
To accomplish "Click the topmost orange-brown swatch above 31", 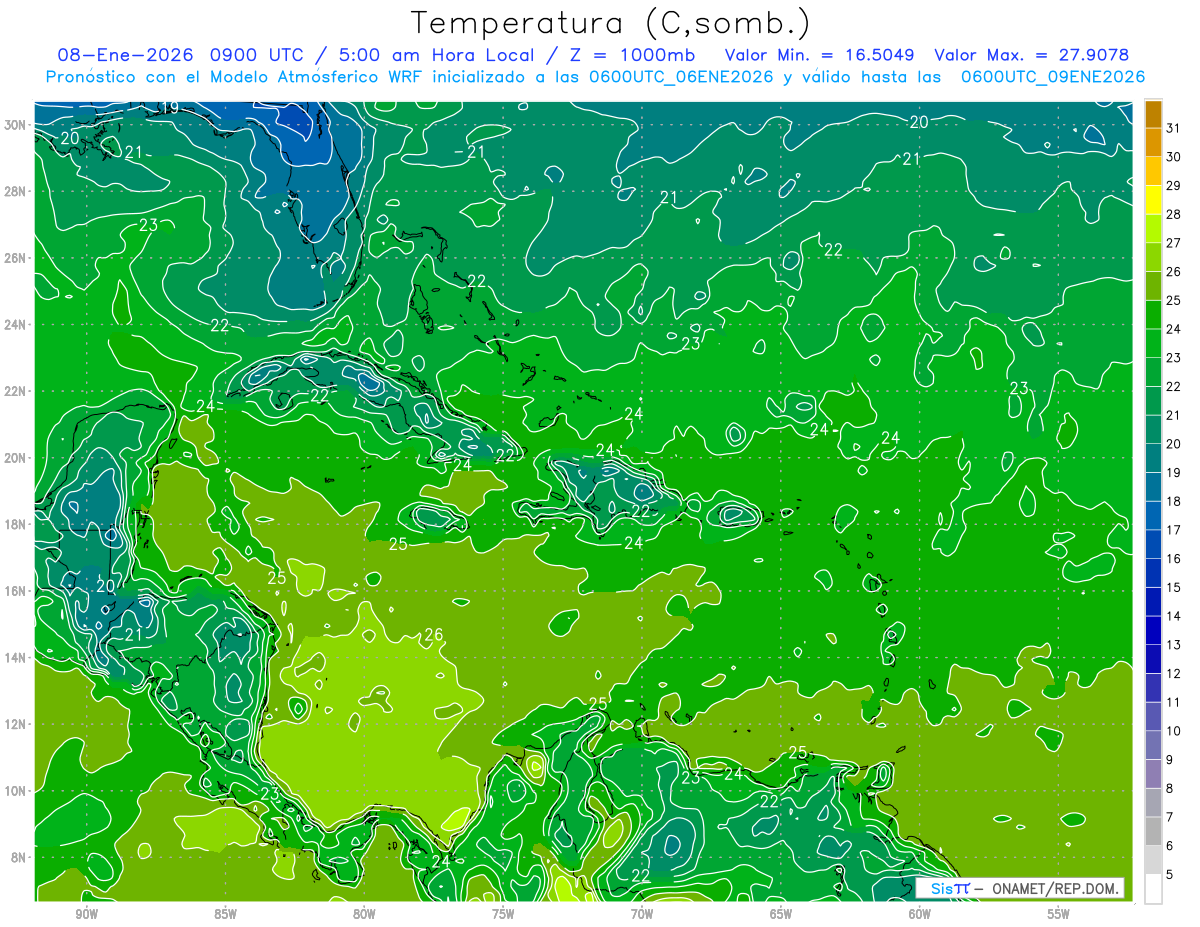I will (x=1153, y=115).
